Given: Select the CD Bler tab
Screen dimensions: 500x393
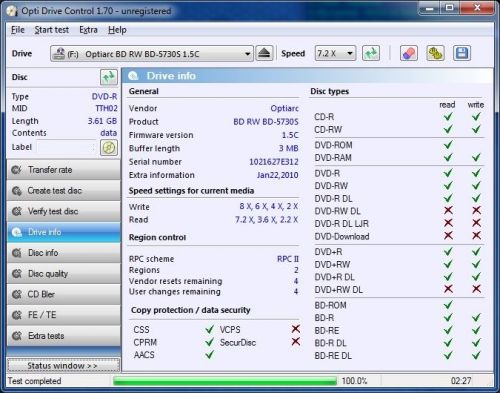Looking at the screenshot, I should [x=64, y=294].
